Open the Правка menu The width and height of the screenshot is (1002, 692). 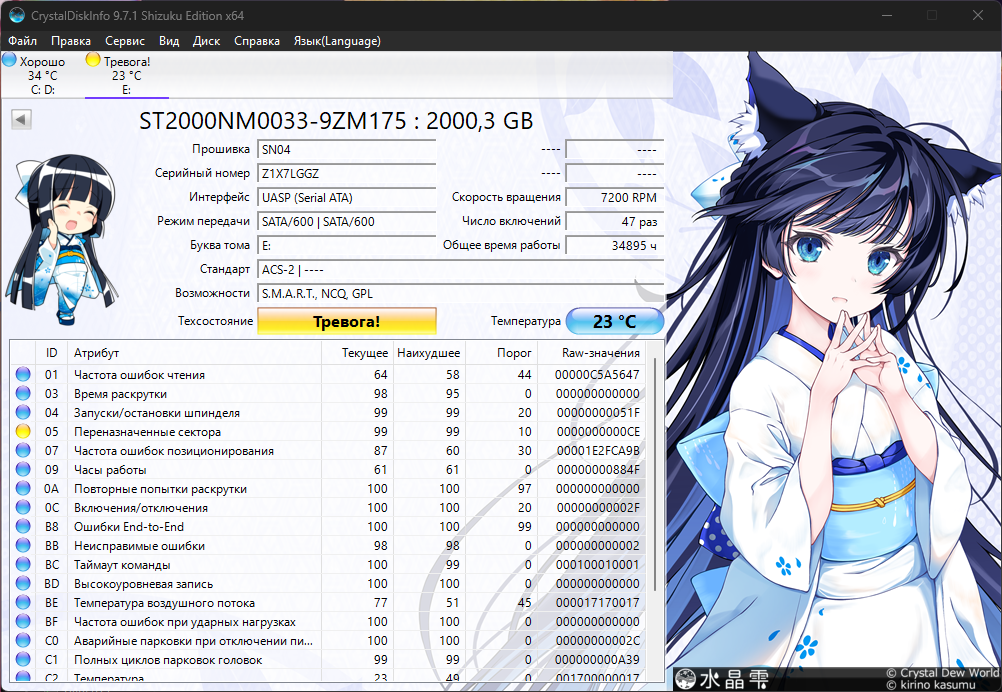(71, 41)
